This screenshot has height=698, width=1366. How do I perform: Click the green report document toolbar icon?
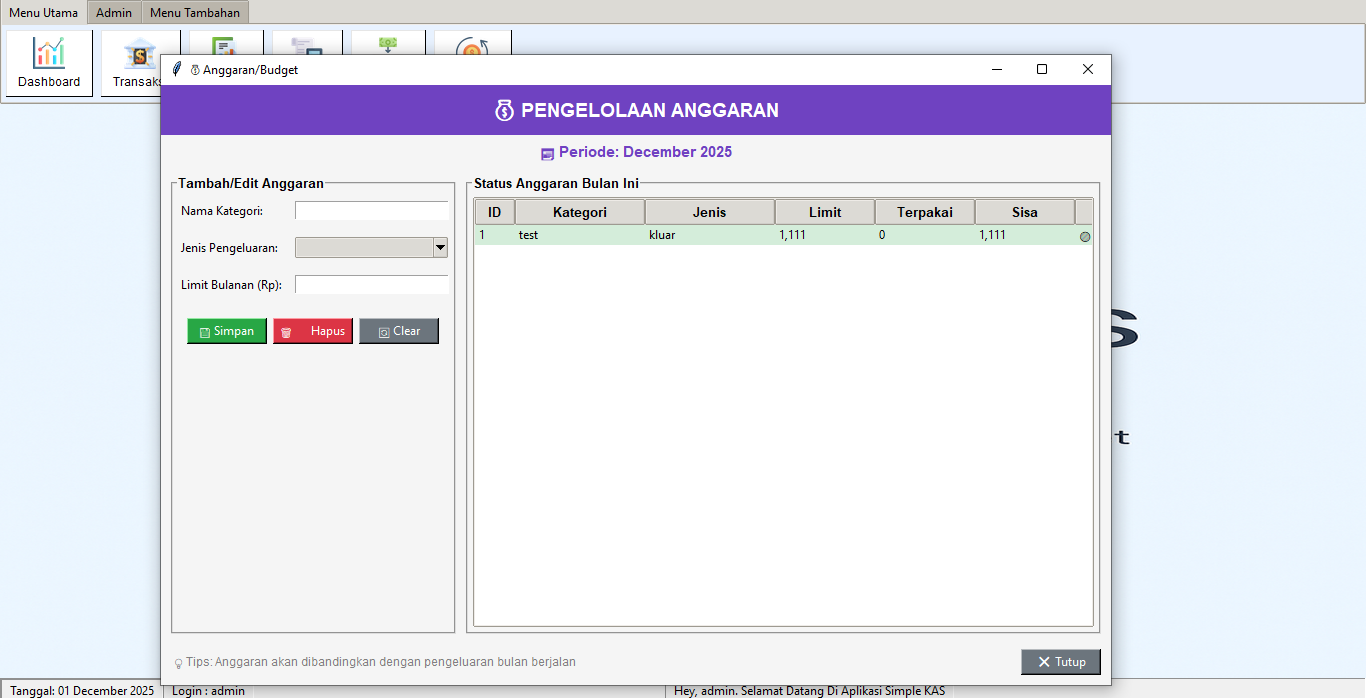(225, 45)
